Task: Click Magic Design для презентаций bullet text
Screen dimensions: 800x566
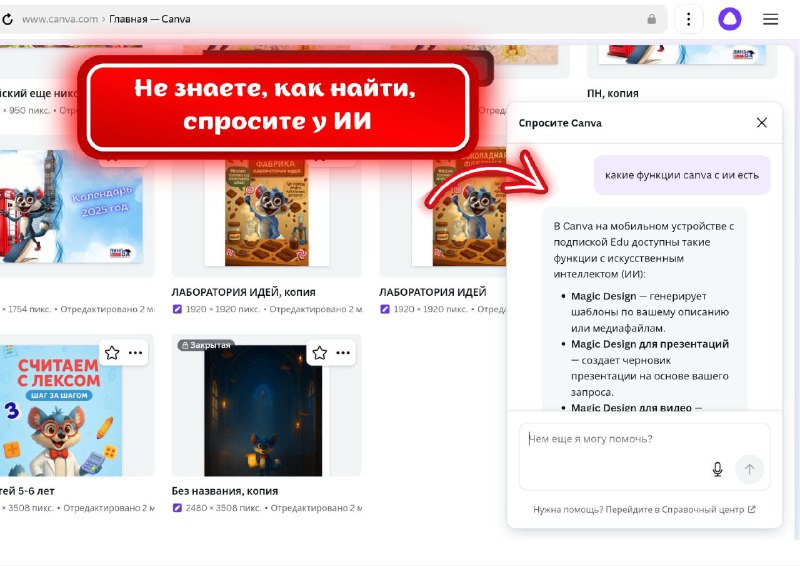Action: (649, 344)
